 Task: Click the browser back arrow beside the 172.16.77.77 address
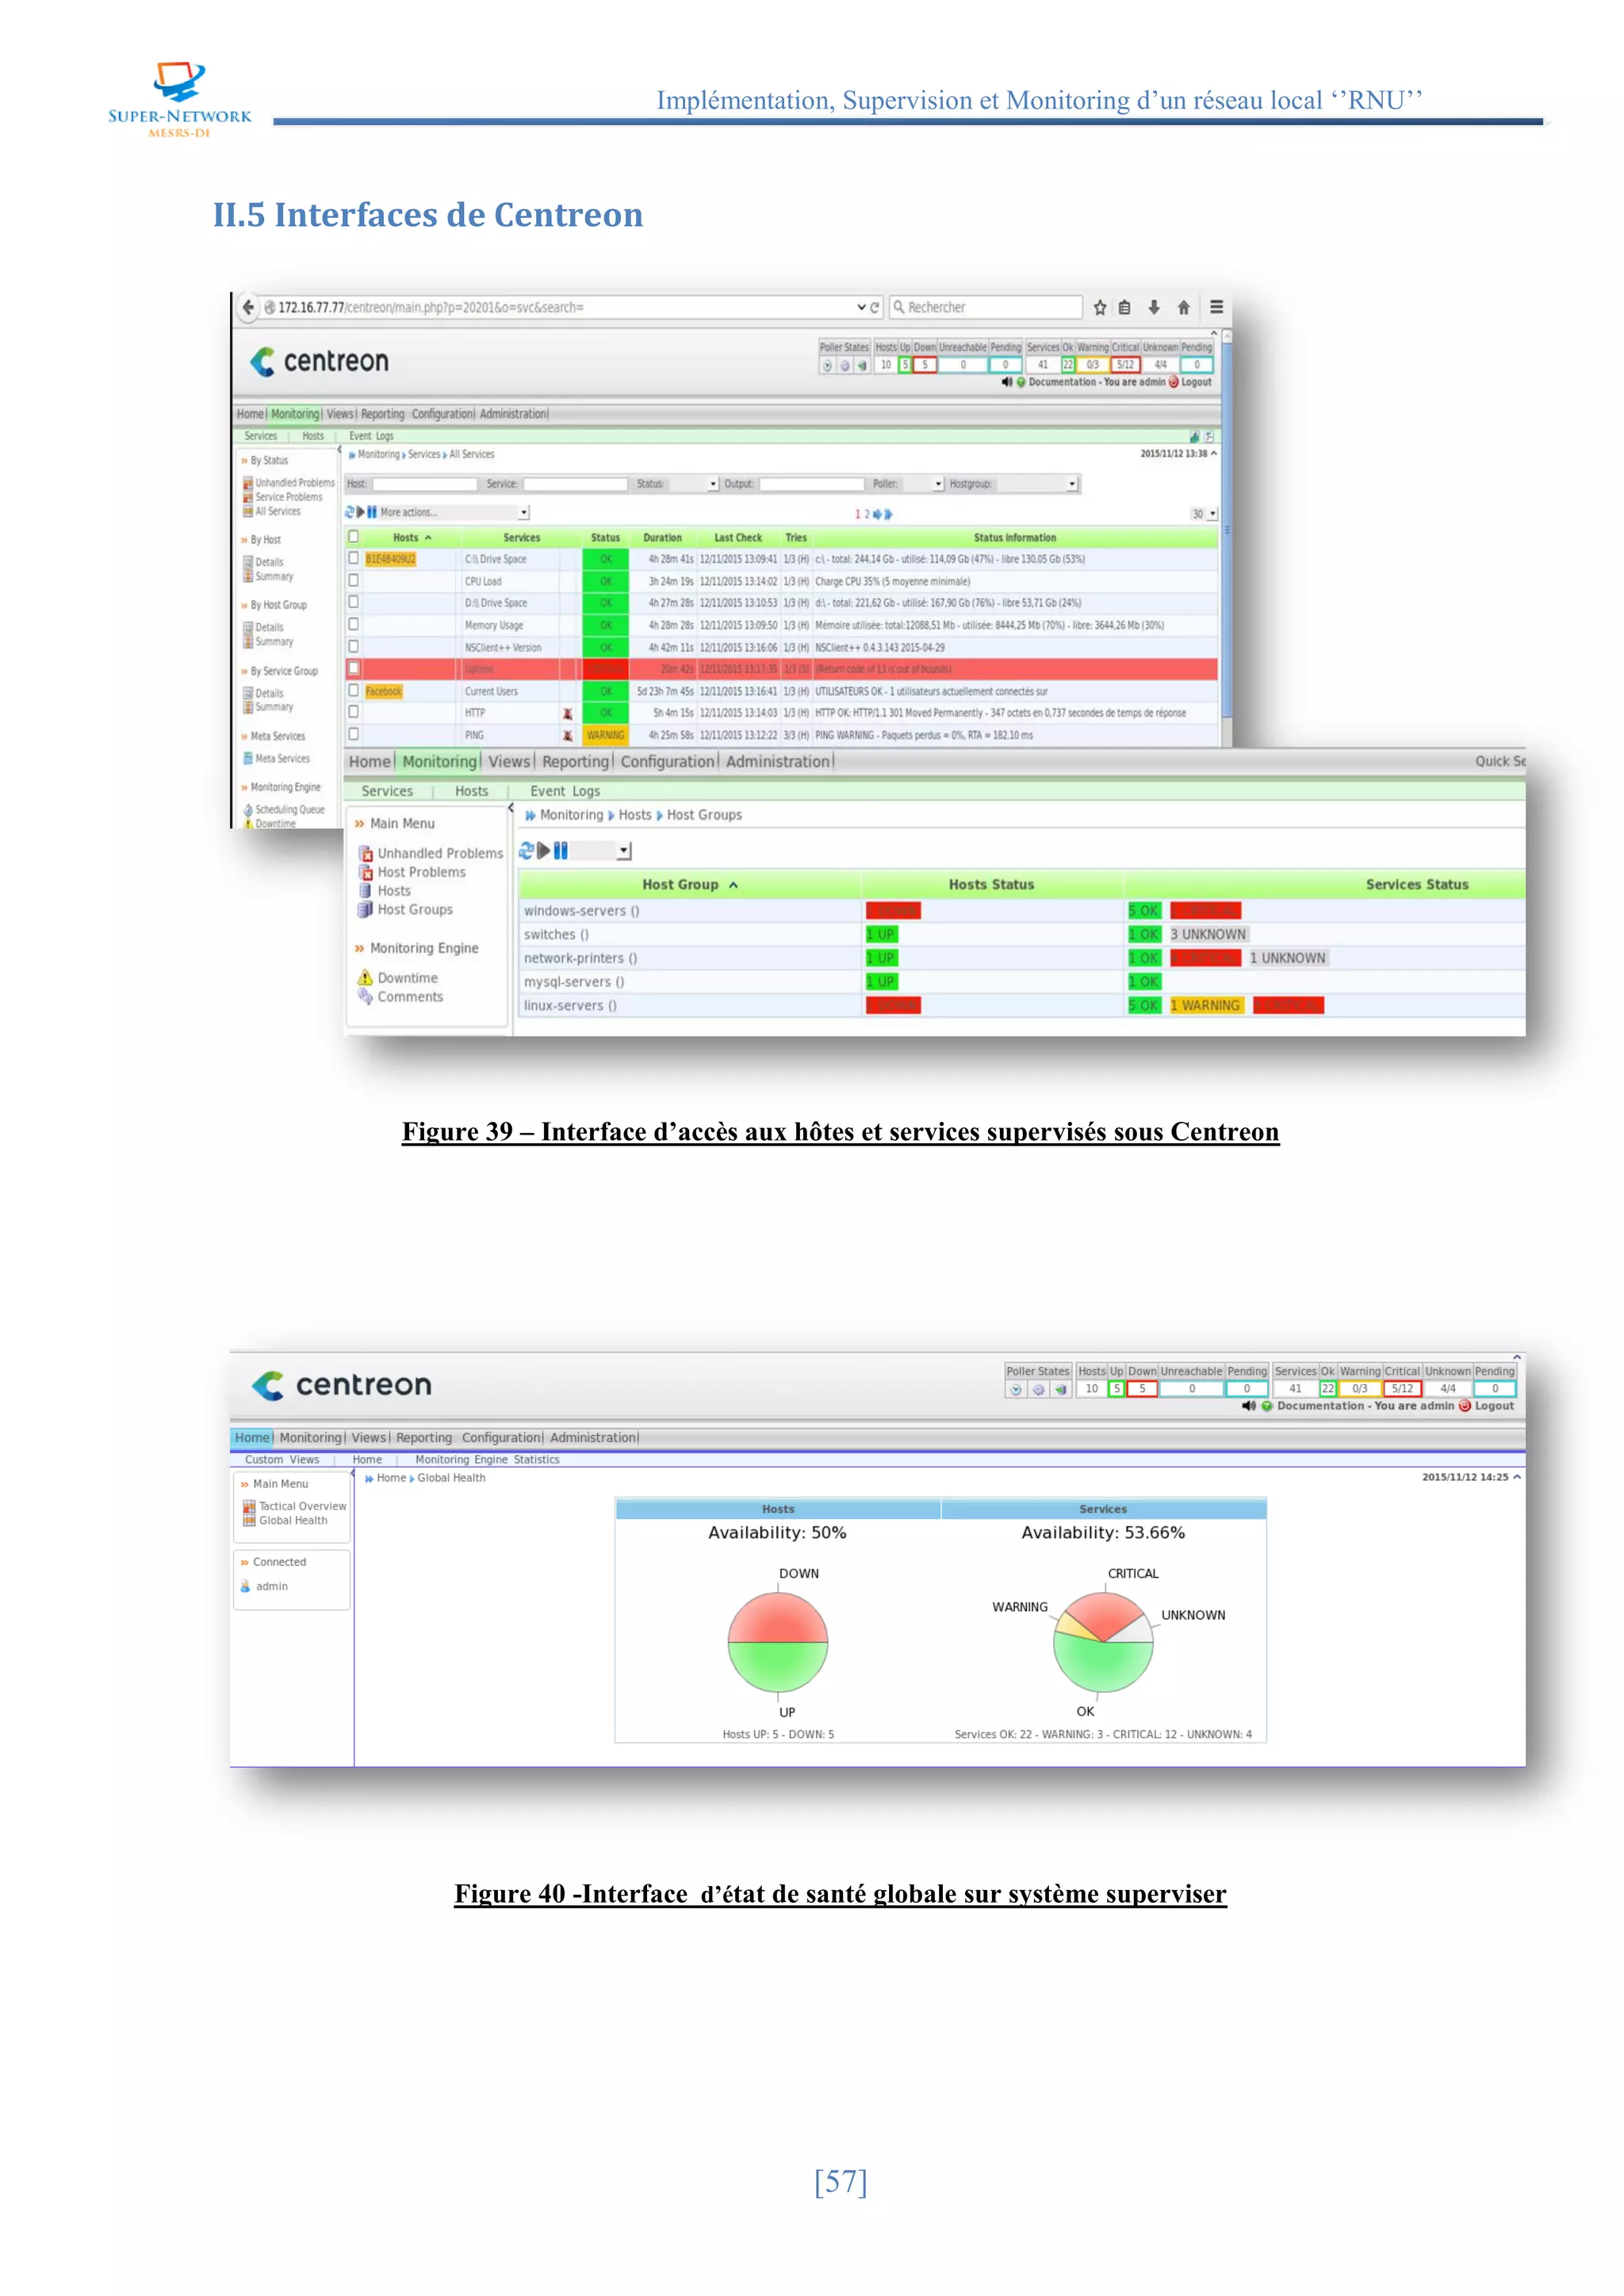pos(248,307)
